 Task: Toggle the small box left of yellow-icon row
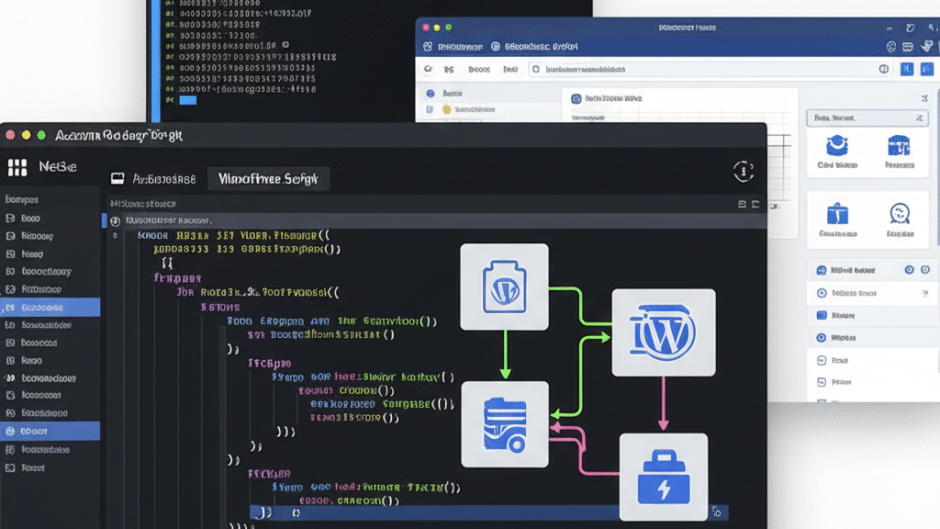[x=429, y=109]
